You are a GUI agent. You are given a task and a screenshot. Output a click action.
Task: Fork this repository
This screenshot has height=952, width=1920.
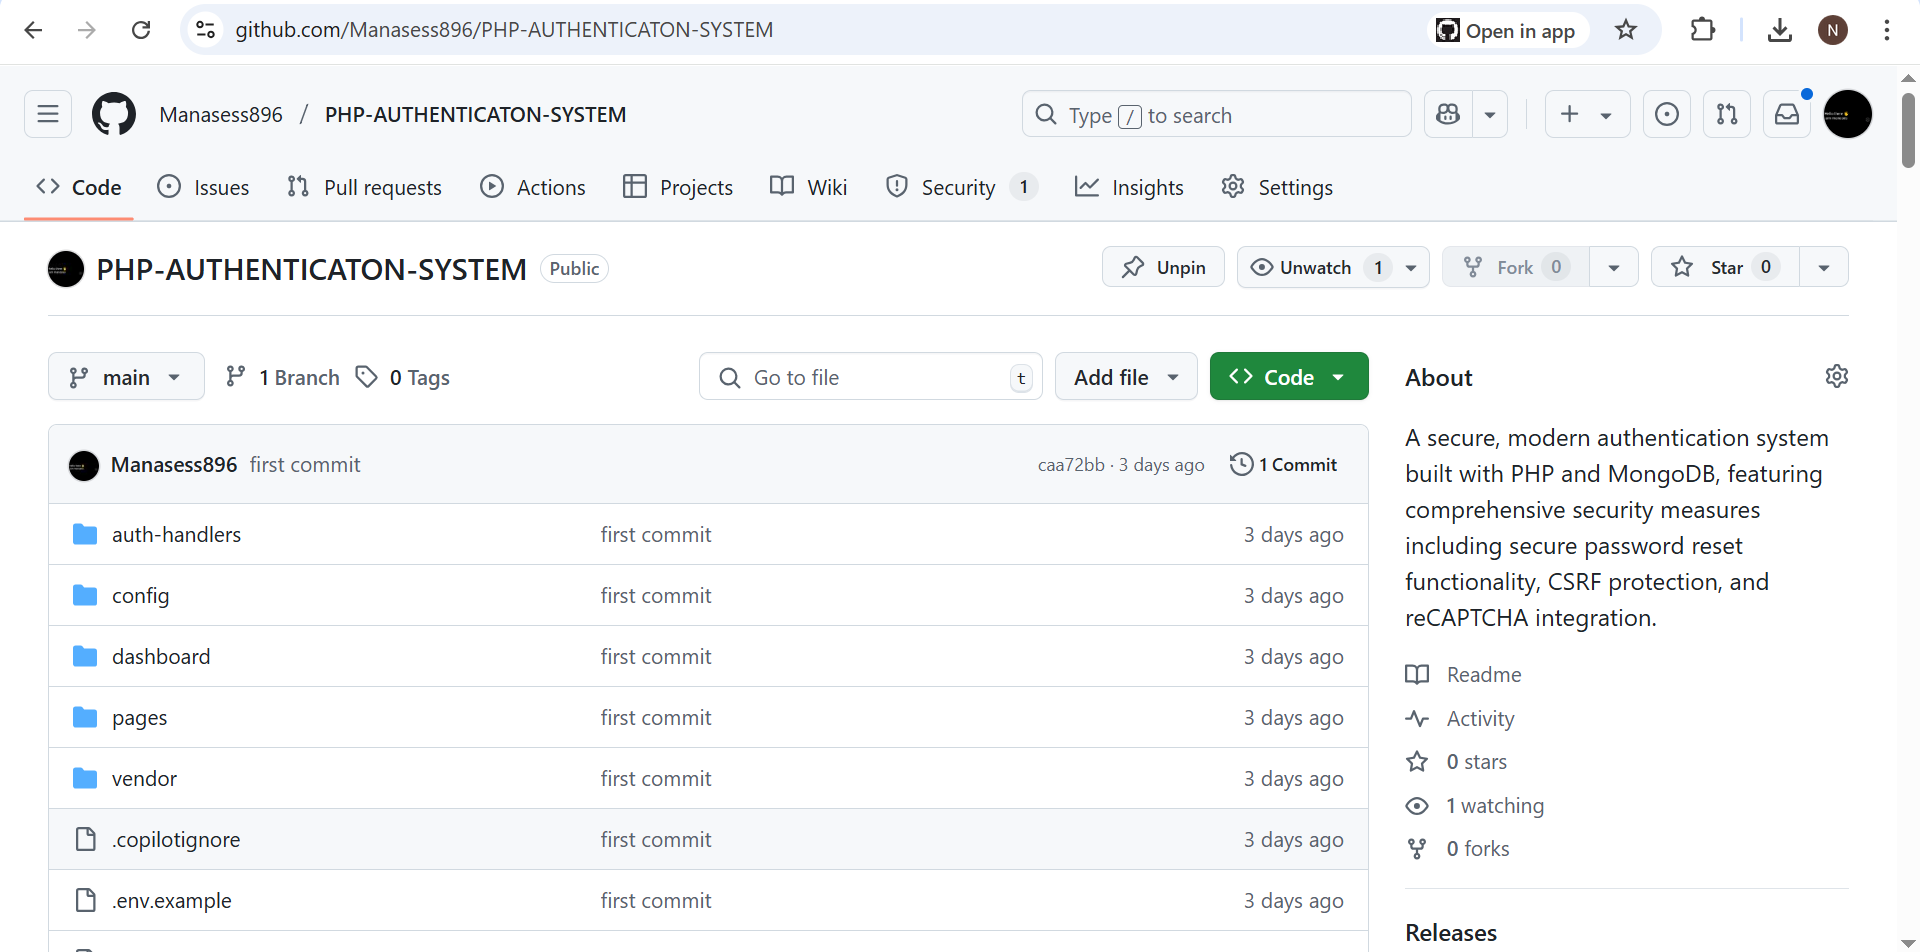click(x=1516, y=267)
